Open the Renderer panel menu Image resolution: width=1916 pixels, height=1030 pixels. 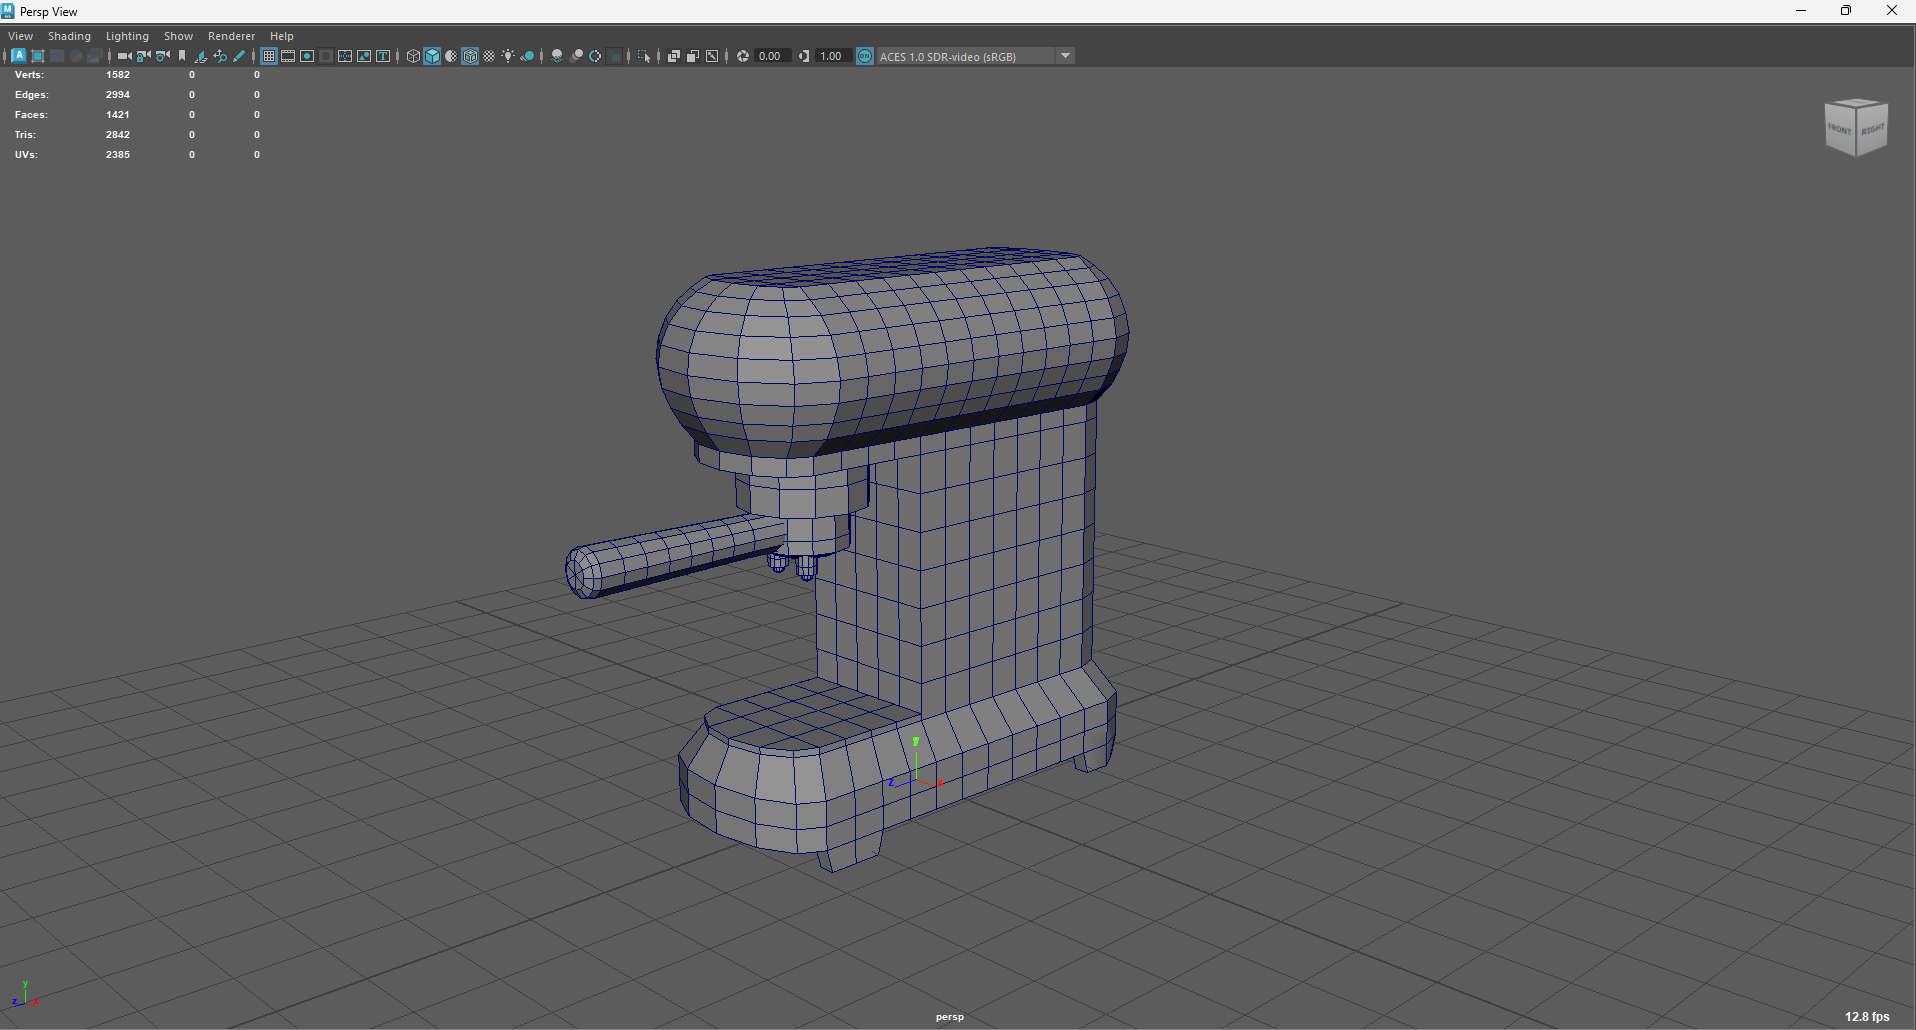pos(231,36)
